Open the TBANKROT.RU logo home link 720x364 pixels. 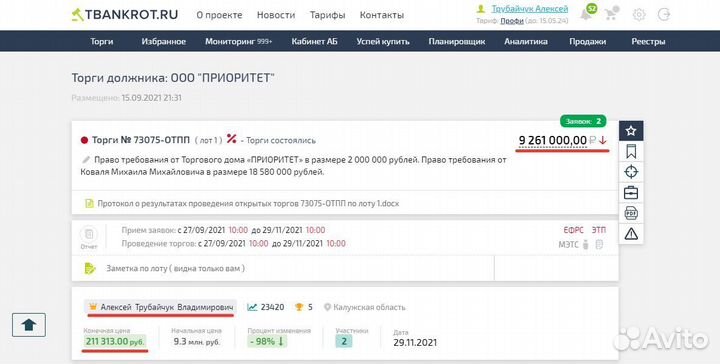pos(125,15)
